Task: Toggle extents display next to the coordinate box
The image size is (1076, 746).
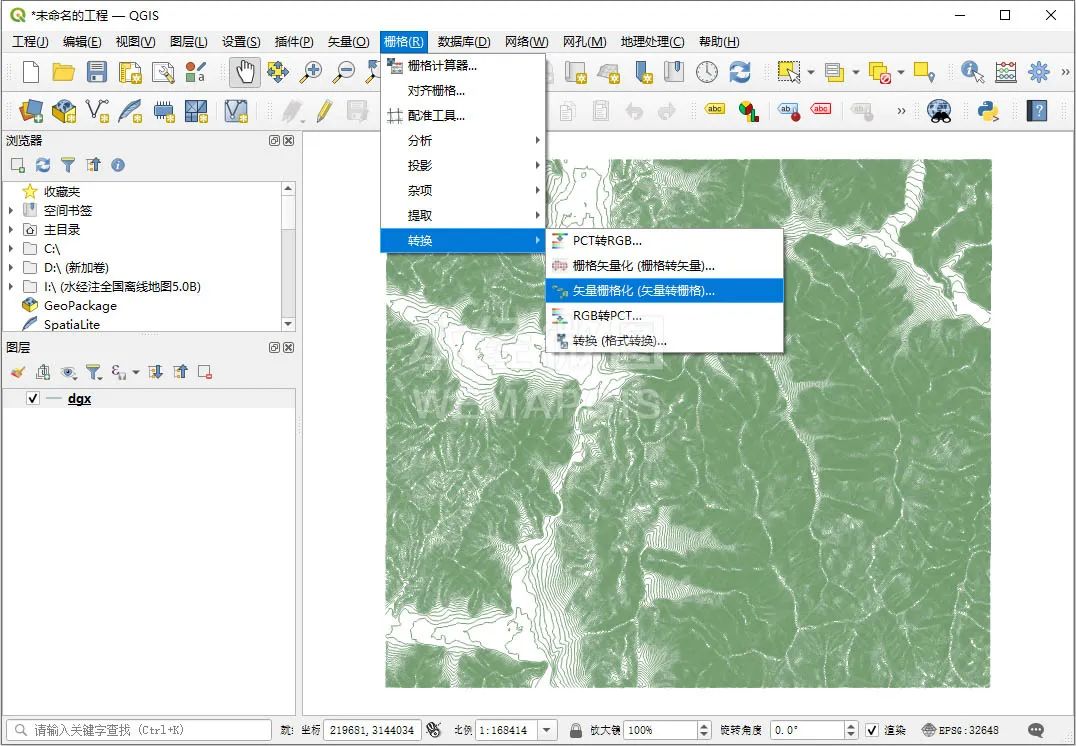Action: 433,730
